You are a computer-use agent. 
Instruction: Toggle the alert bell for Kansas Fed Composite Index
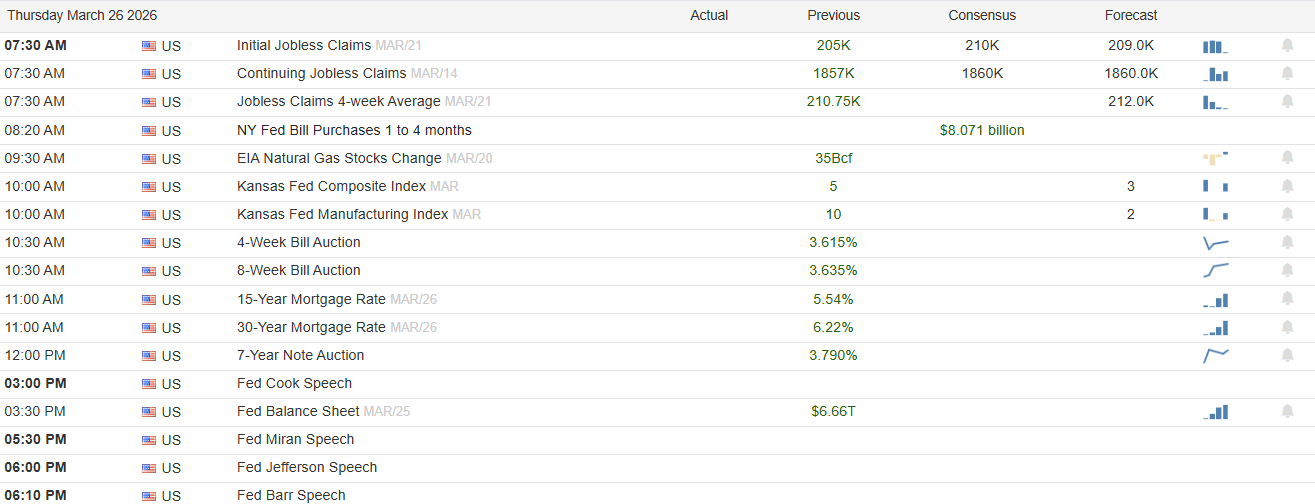click(1287, 186)
